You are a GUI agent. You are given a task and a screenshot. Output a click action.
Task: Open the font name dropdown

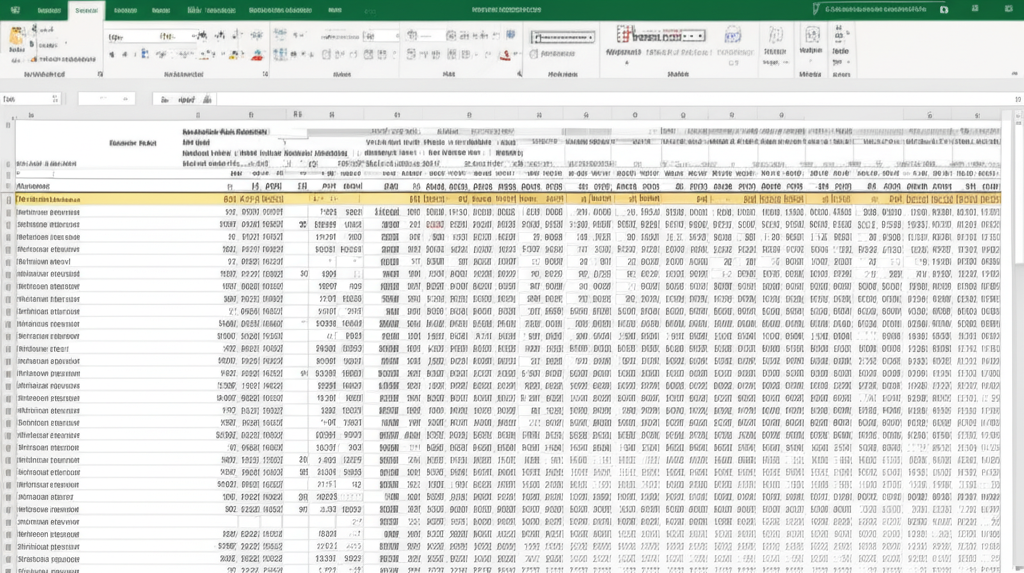(150, 35)
